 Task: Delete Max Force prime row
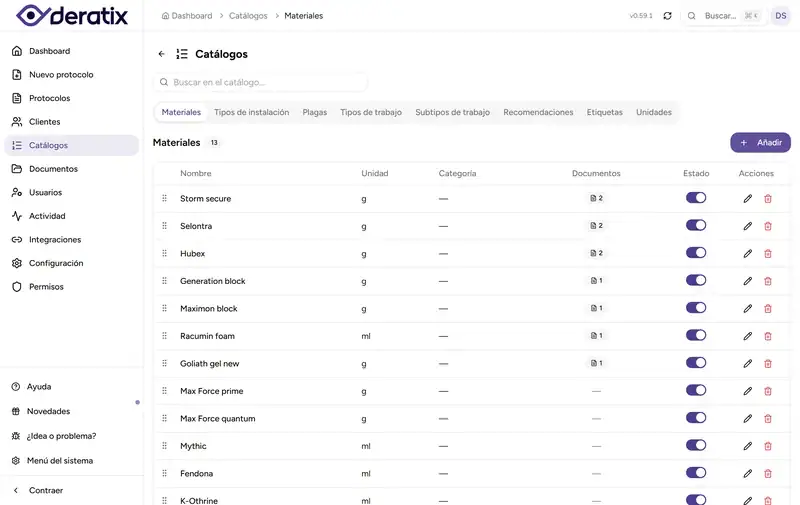click(x=768, y=391)
